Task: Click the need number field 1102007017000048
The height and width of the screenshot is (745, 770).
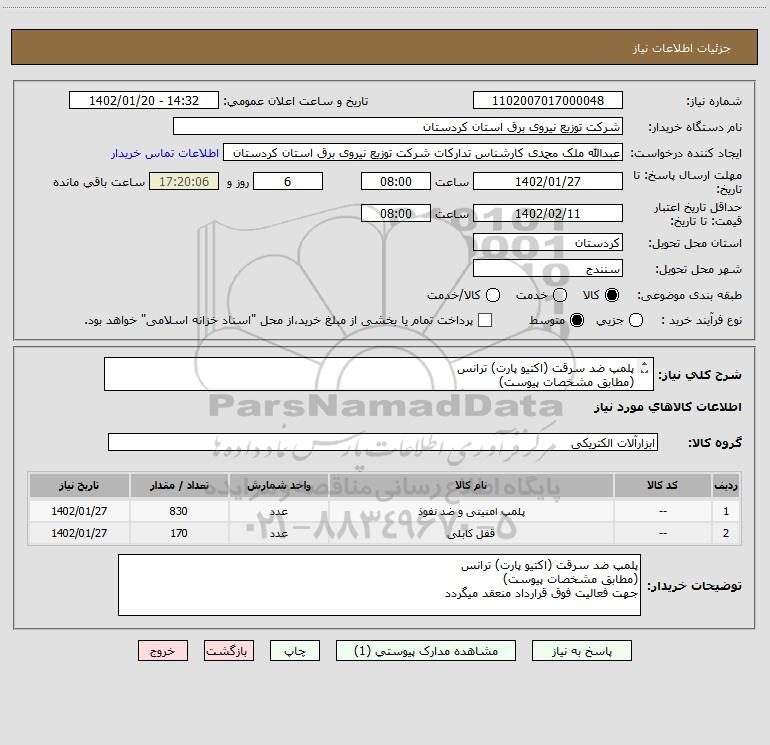Action: 548,100
